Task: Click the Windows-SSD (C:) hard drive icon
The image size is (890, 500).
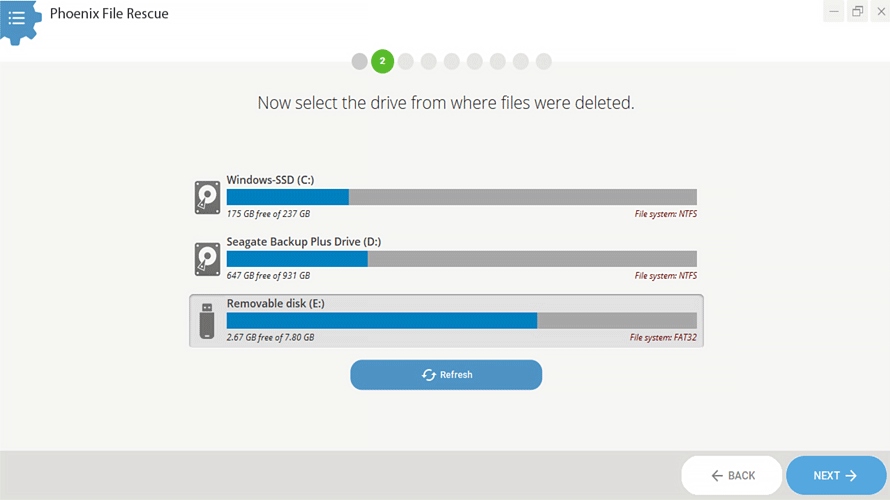Action: coord(207,197)
